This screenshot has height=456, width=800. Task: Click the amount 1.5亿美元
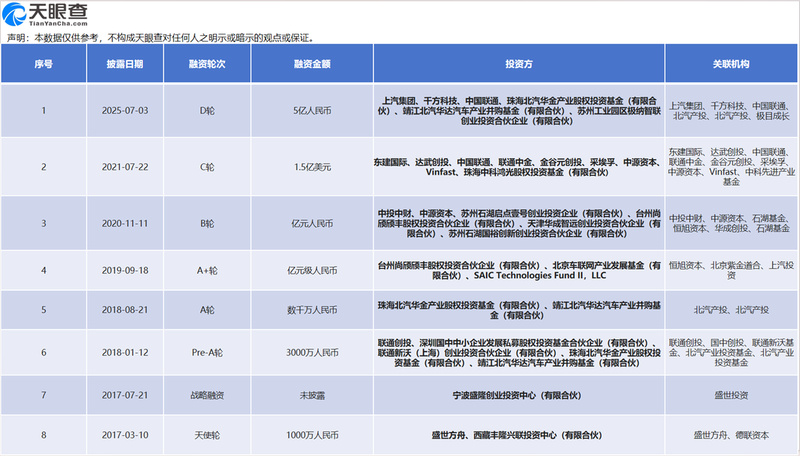(x=312, y=167)
